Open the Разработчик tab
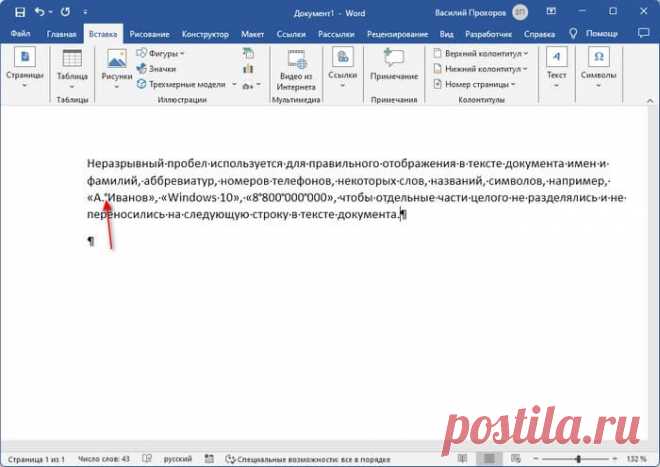 [x=489, y=34]
